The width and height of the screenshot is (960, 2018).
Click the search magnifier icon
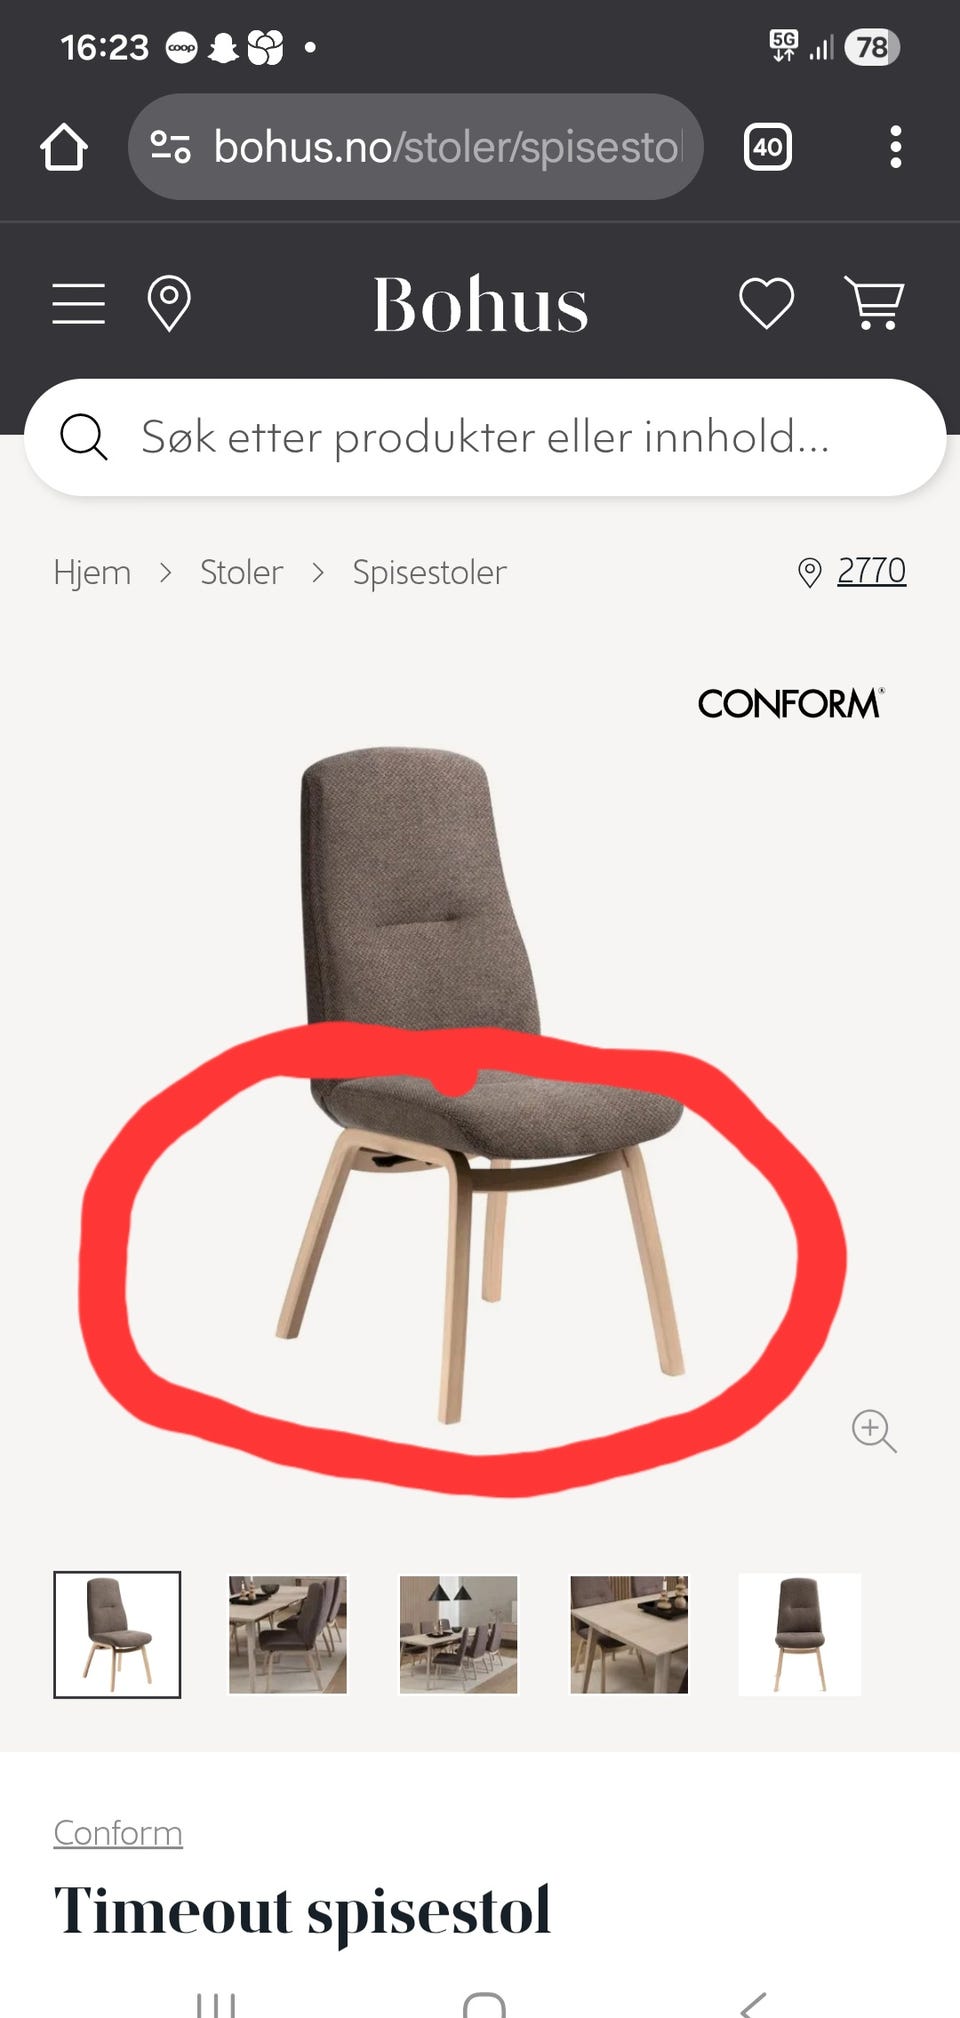click(84, 437)
